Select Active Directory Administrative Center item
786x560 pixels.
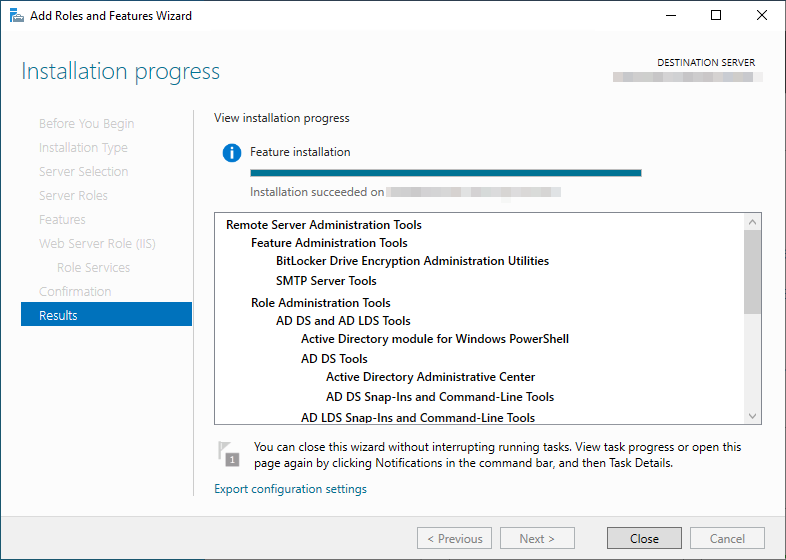(x=430, y=377)
